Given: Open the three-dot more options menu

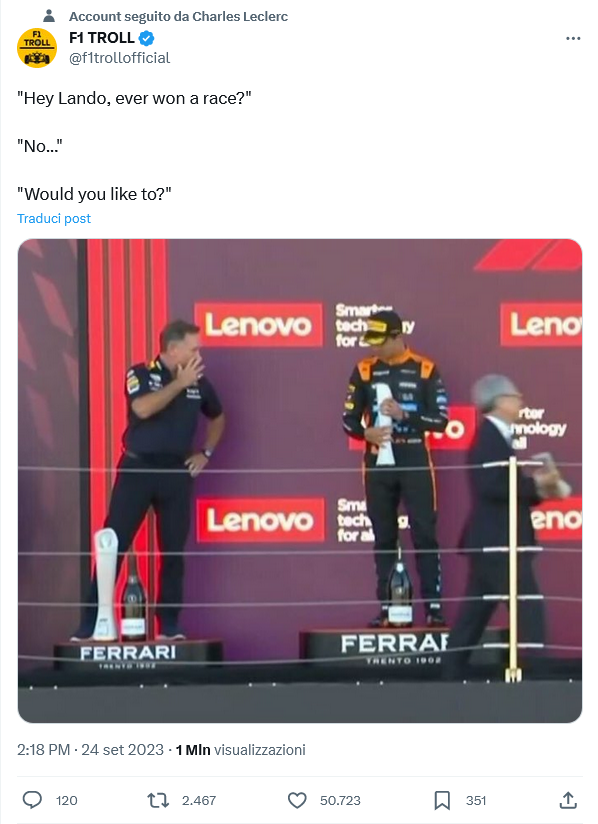Looking at the screenshot, I should [x=573, y=38].
